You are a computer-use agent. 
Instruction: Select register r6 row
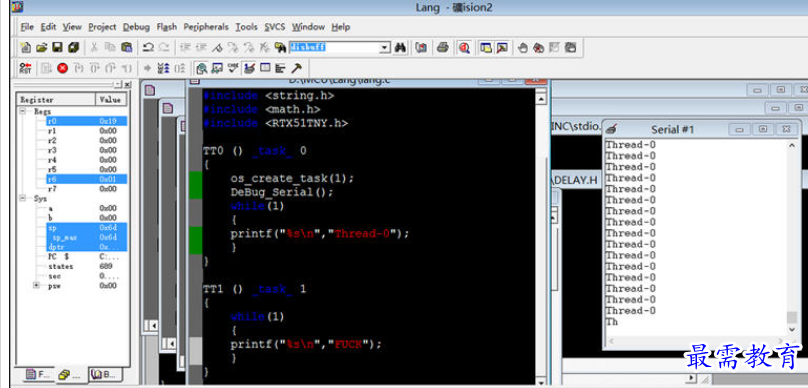pyautogui.click(x=86, y=179)
